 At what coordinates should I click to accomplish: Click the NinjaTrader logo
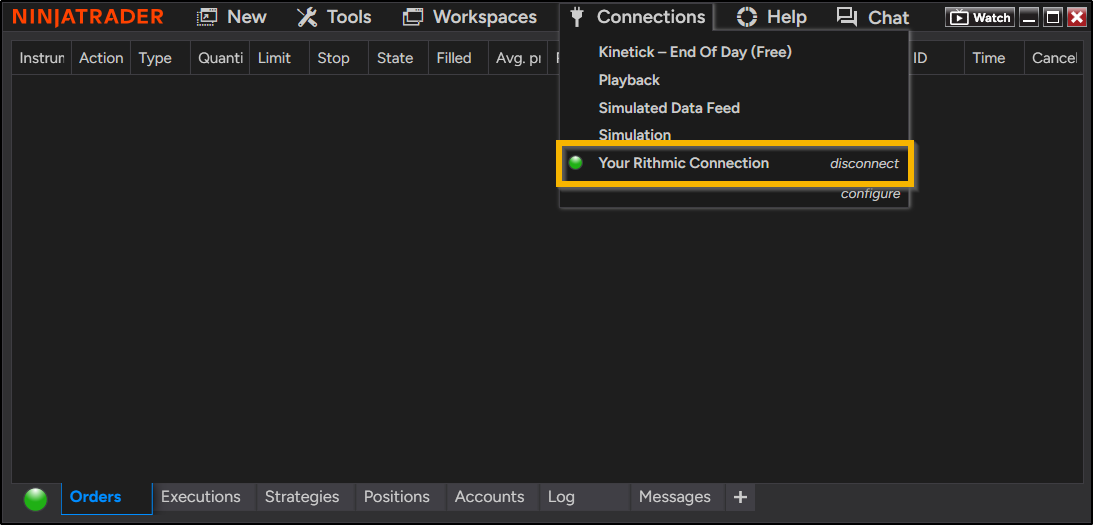coord(88,17)
